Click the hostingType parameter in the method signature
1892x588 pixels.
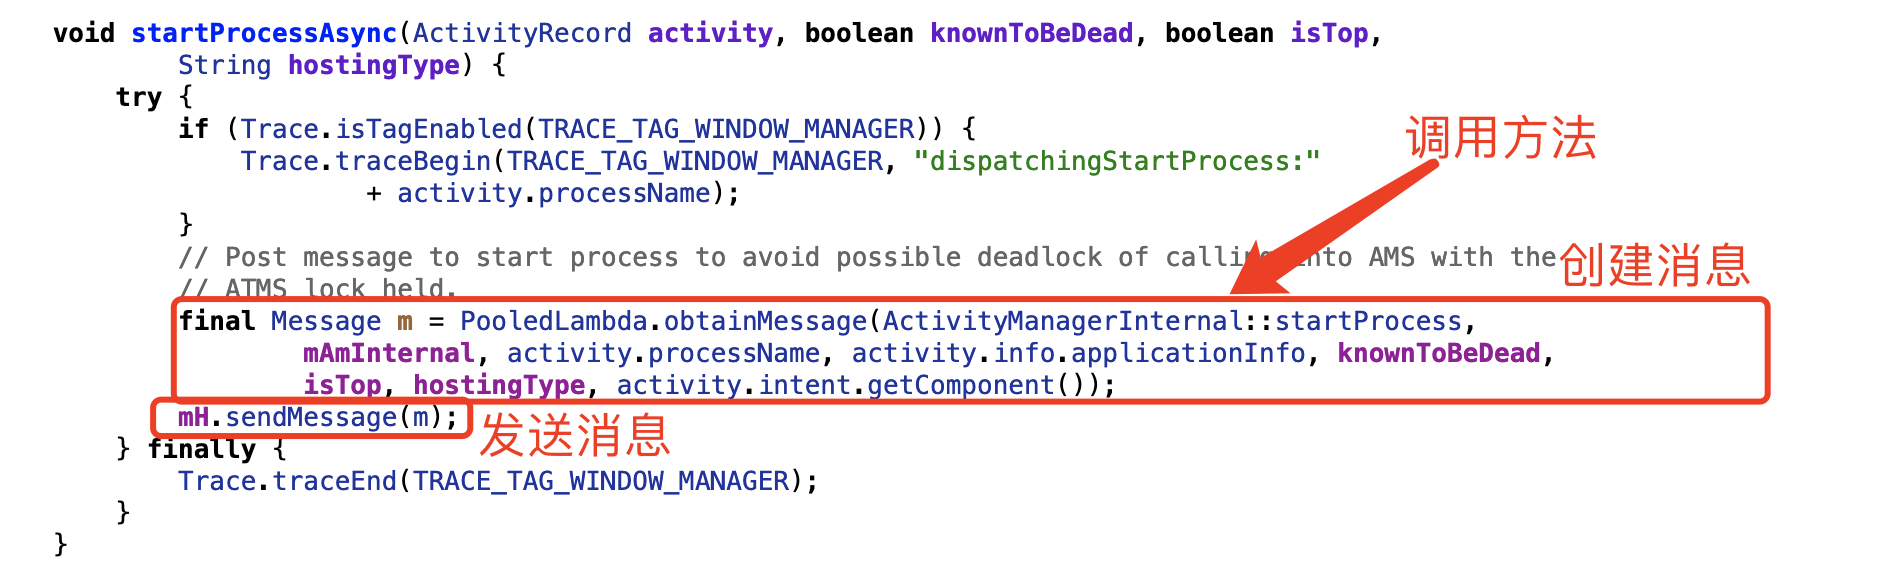[x=373, y=65]
